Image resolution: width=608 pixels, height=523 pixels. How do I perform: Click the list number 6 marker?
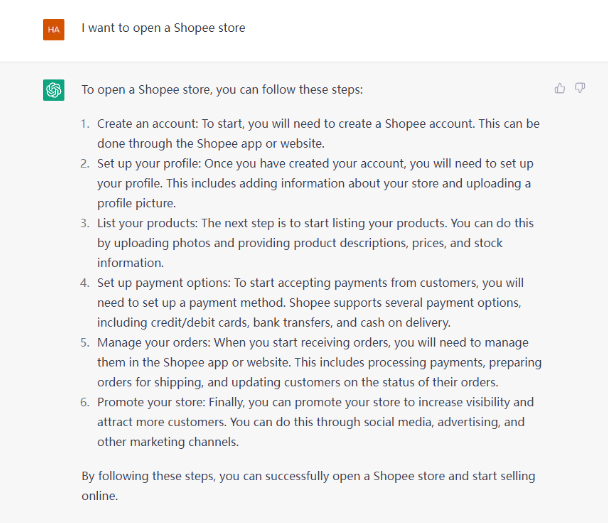85,402
